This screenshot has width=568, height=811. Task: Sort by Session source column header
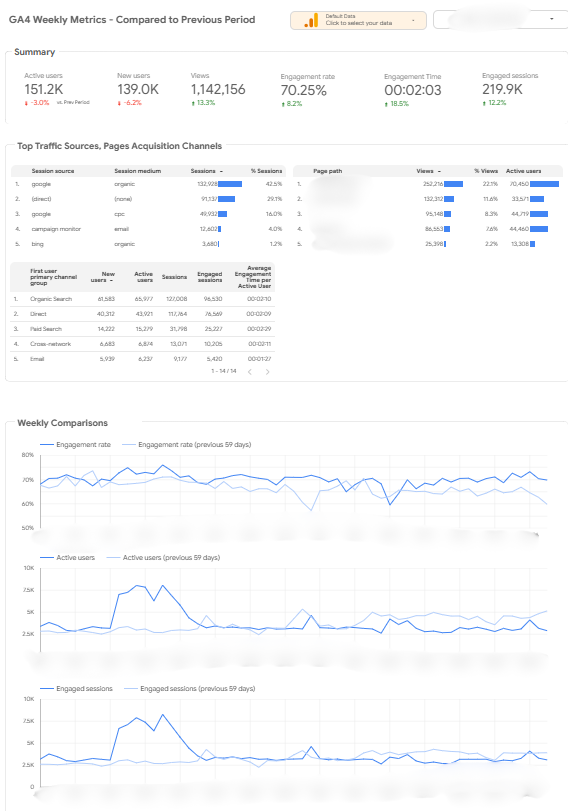coord(53,171)
